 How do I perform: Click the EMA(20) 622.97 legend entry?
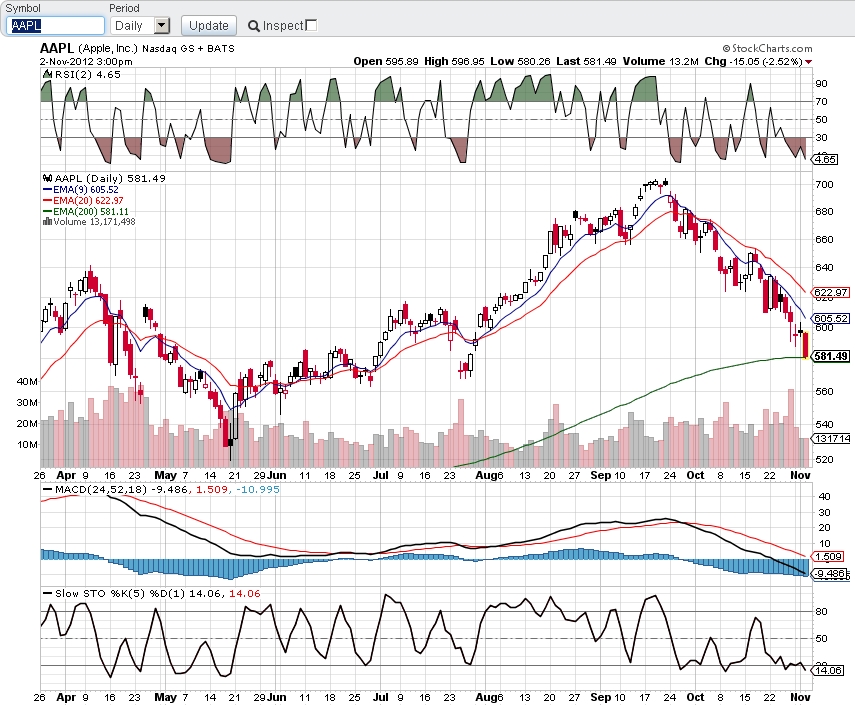click(83, 200)
